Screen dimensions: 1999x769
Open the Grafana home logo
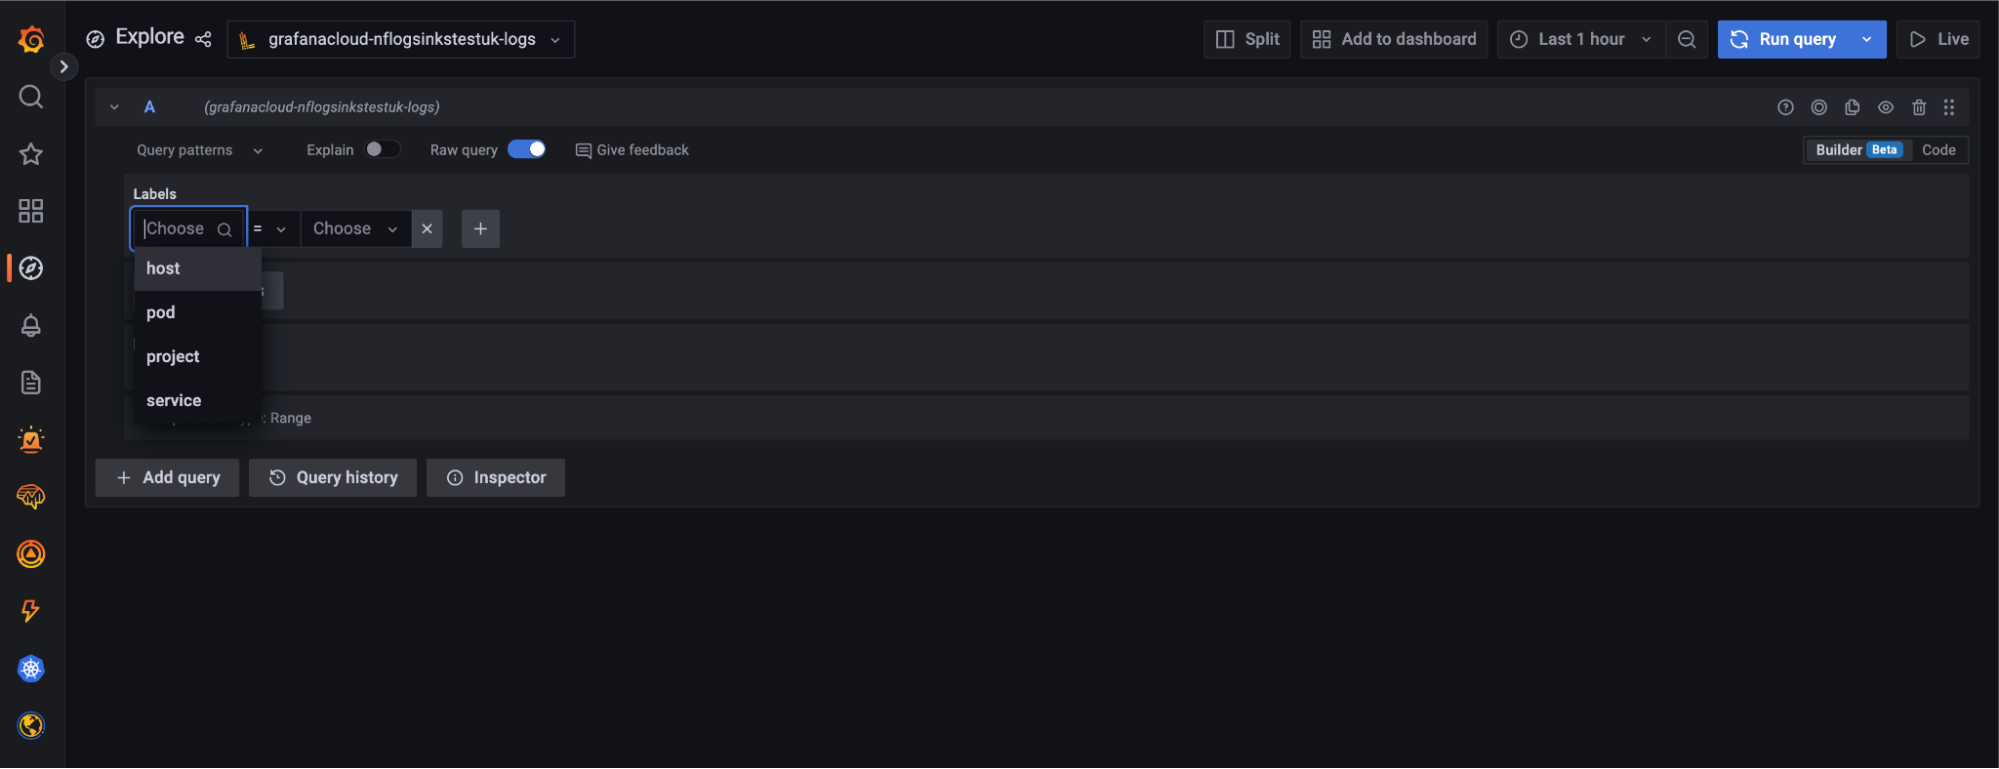[31, 39]
